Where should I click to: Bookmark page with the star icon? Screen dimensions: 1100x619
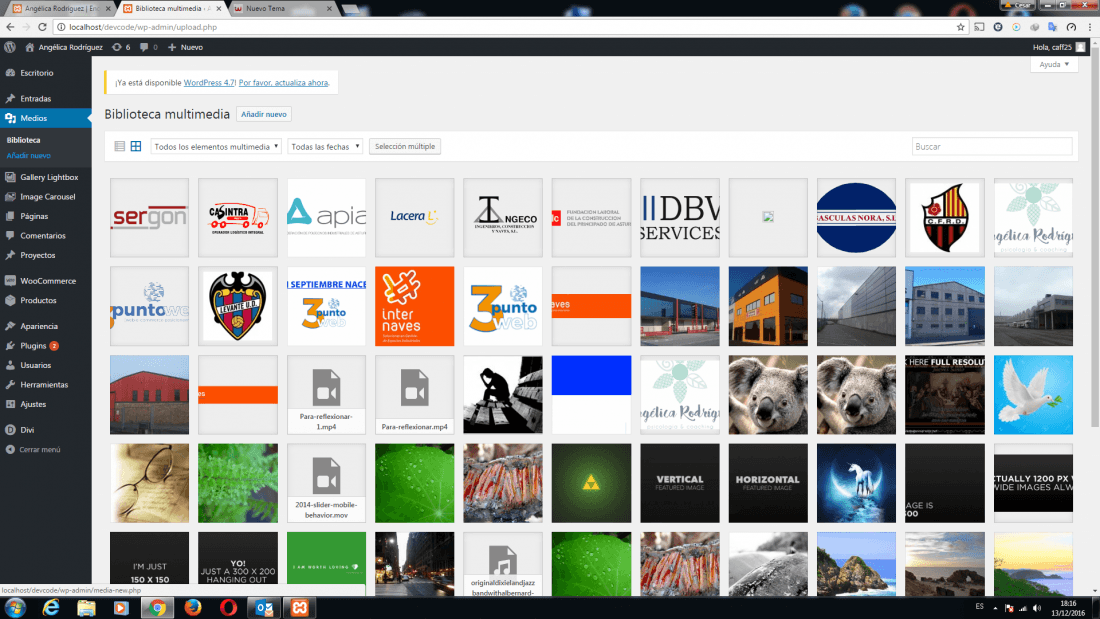click(960, 27)
